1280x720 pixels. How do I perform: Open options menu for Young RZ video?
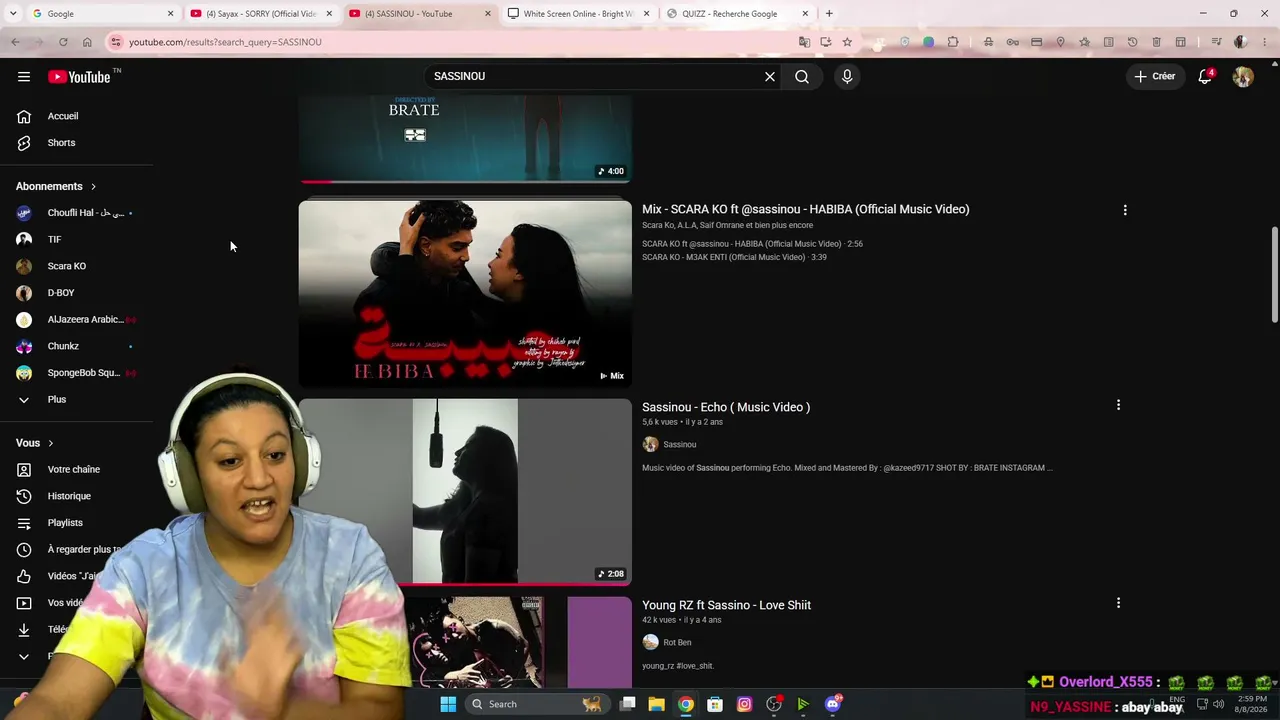point(1118,603)
